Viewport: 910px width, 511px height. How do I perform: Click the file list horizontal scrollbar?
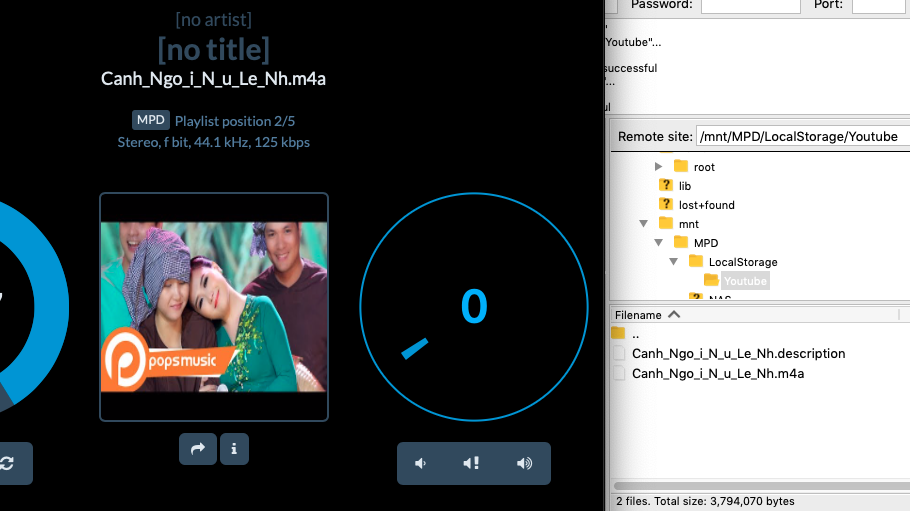pyautogui.click(x=761, y=485)
